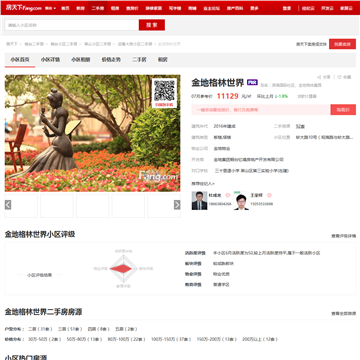Image resolution: width=360 pixels, height=360 pixels.
Task: Click the 小区评级结果 label
Action: click(39, 275)
